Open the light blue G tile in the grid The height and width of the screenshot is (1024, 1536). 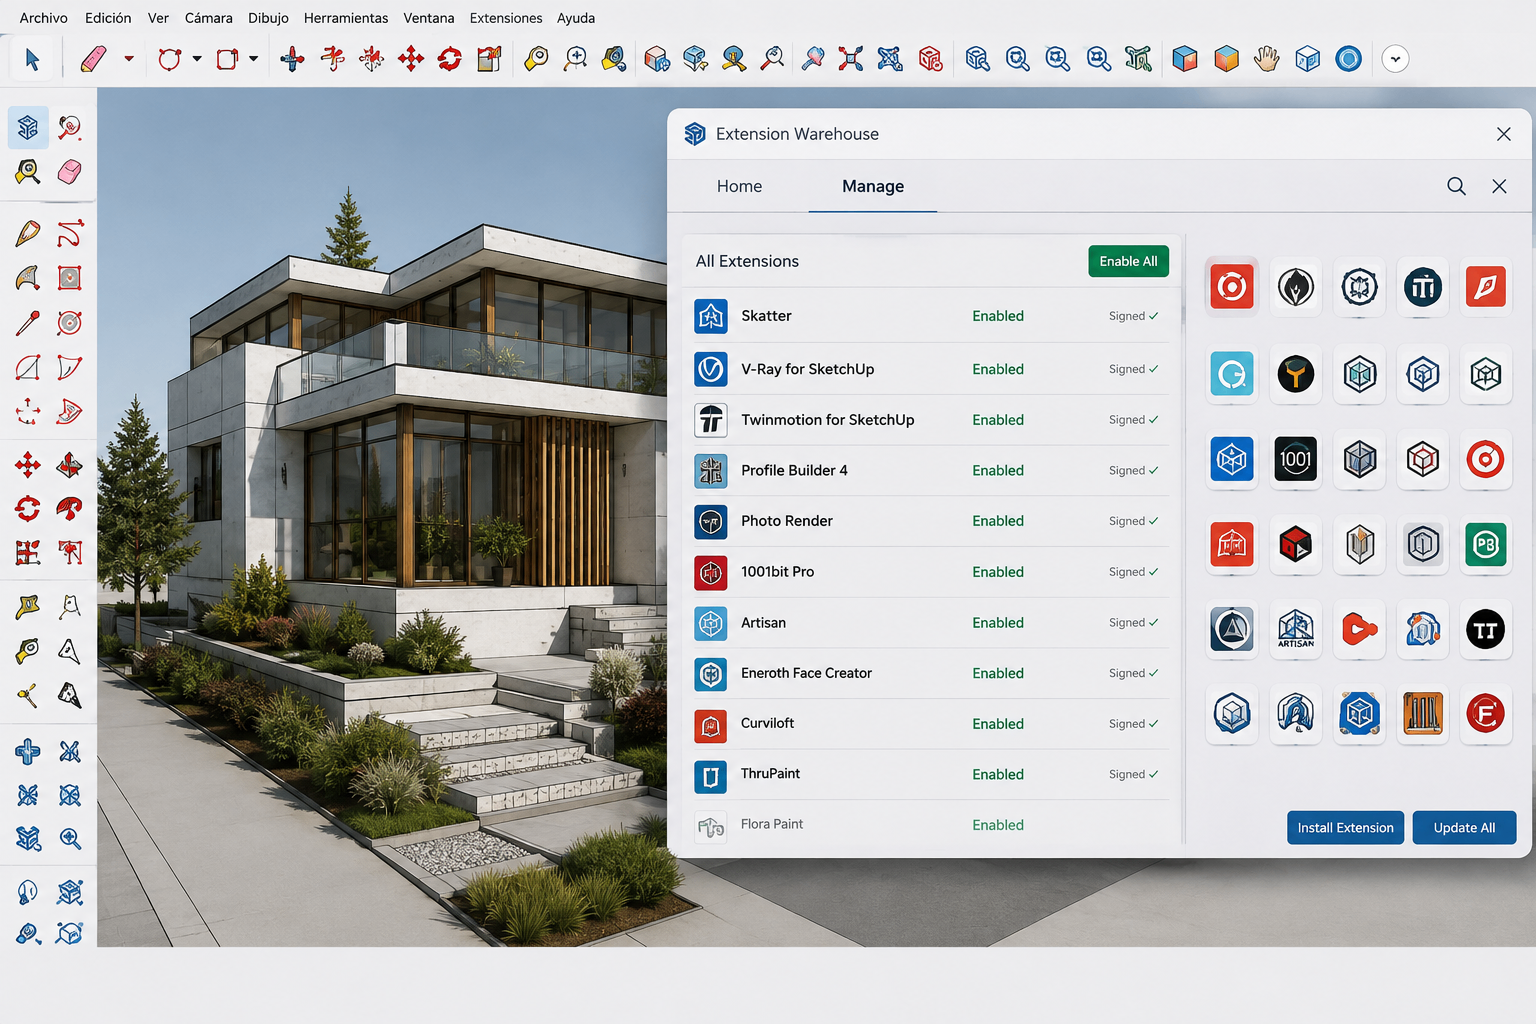point(1232,375)
